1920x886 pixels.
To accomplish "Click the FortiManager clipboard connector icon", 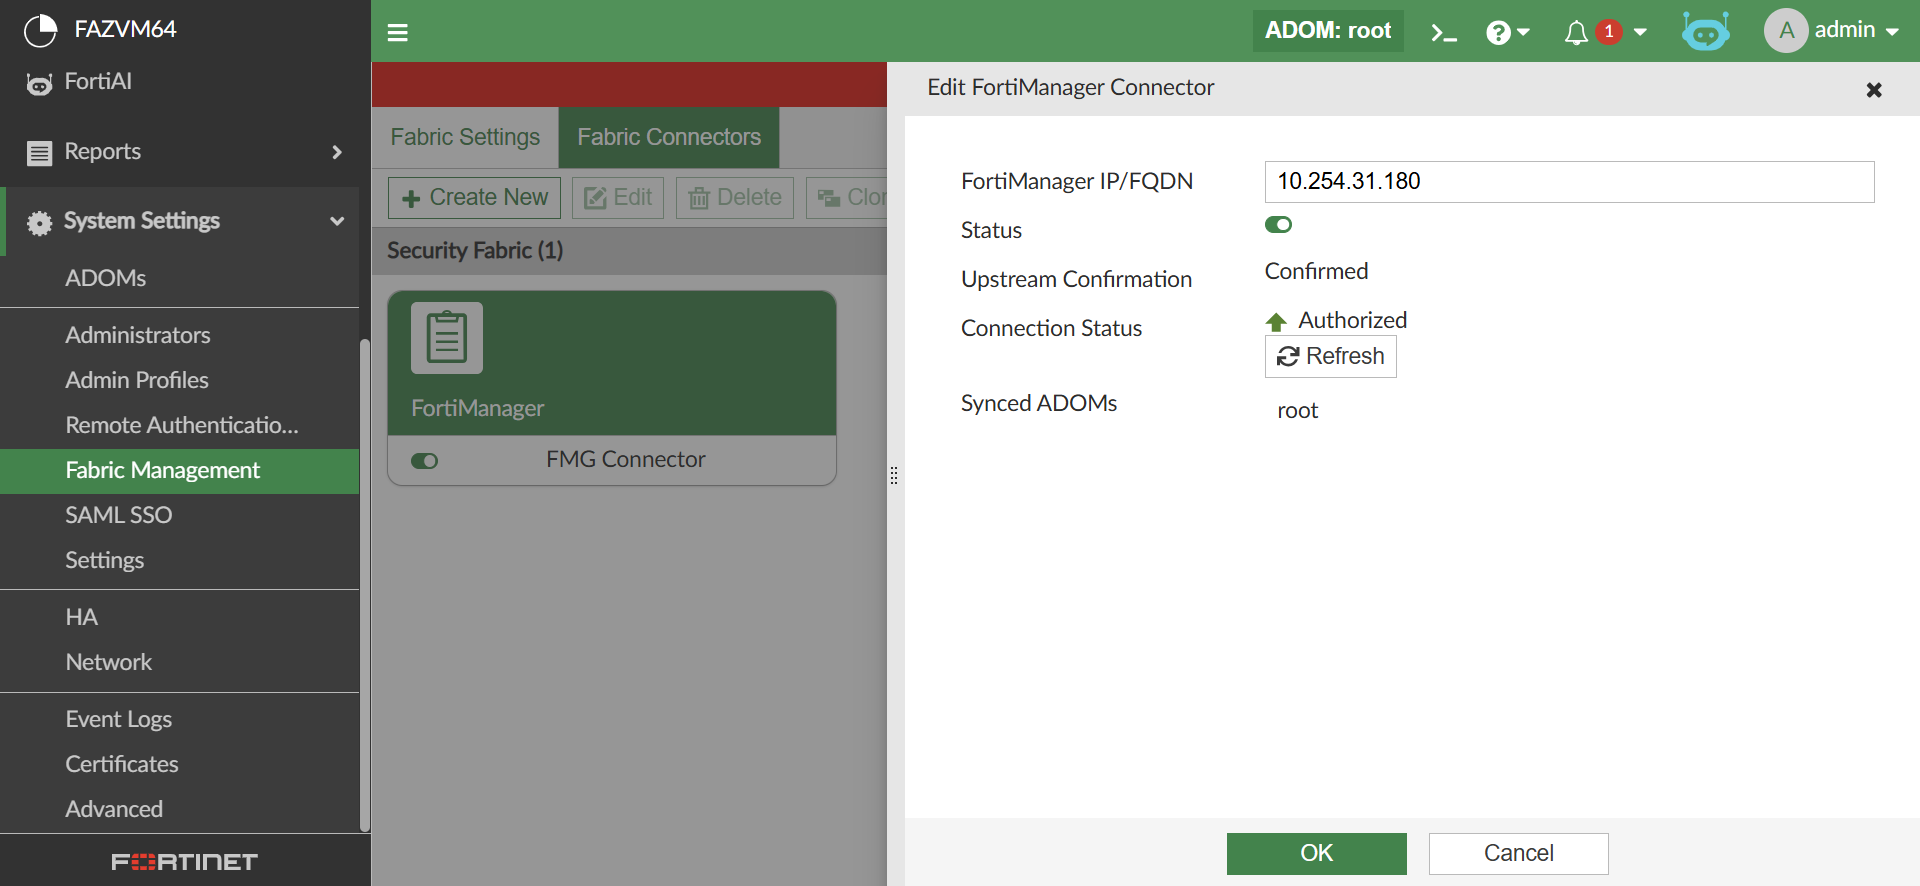I will 447,338.
